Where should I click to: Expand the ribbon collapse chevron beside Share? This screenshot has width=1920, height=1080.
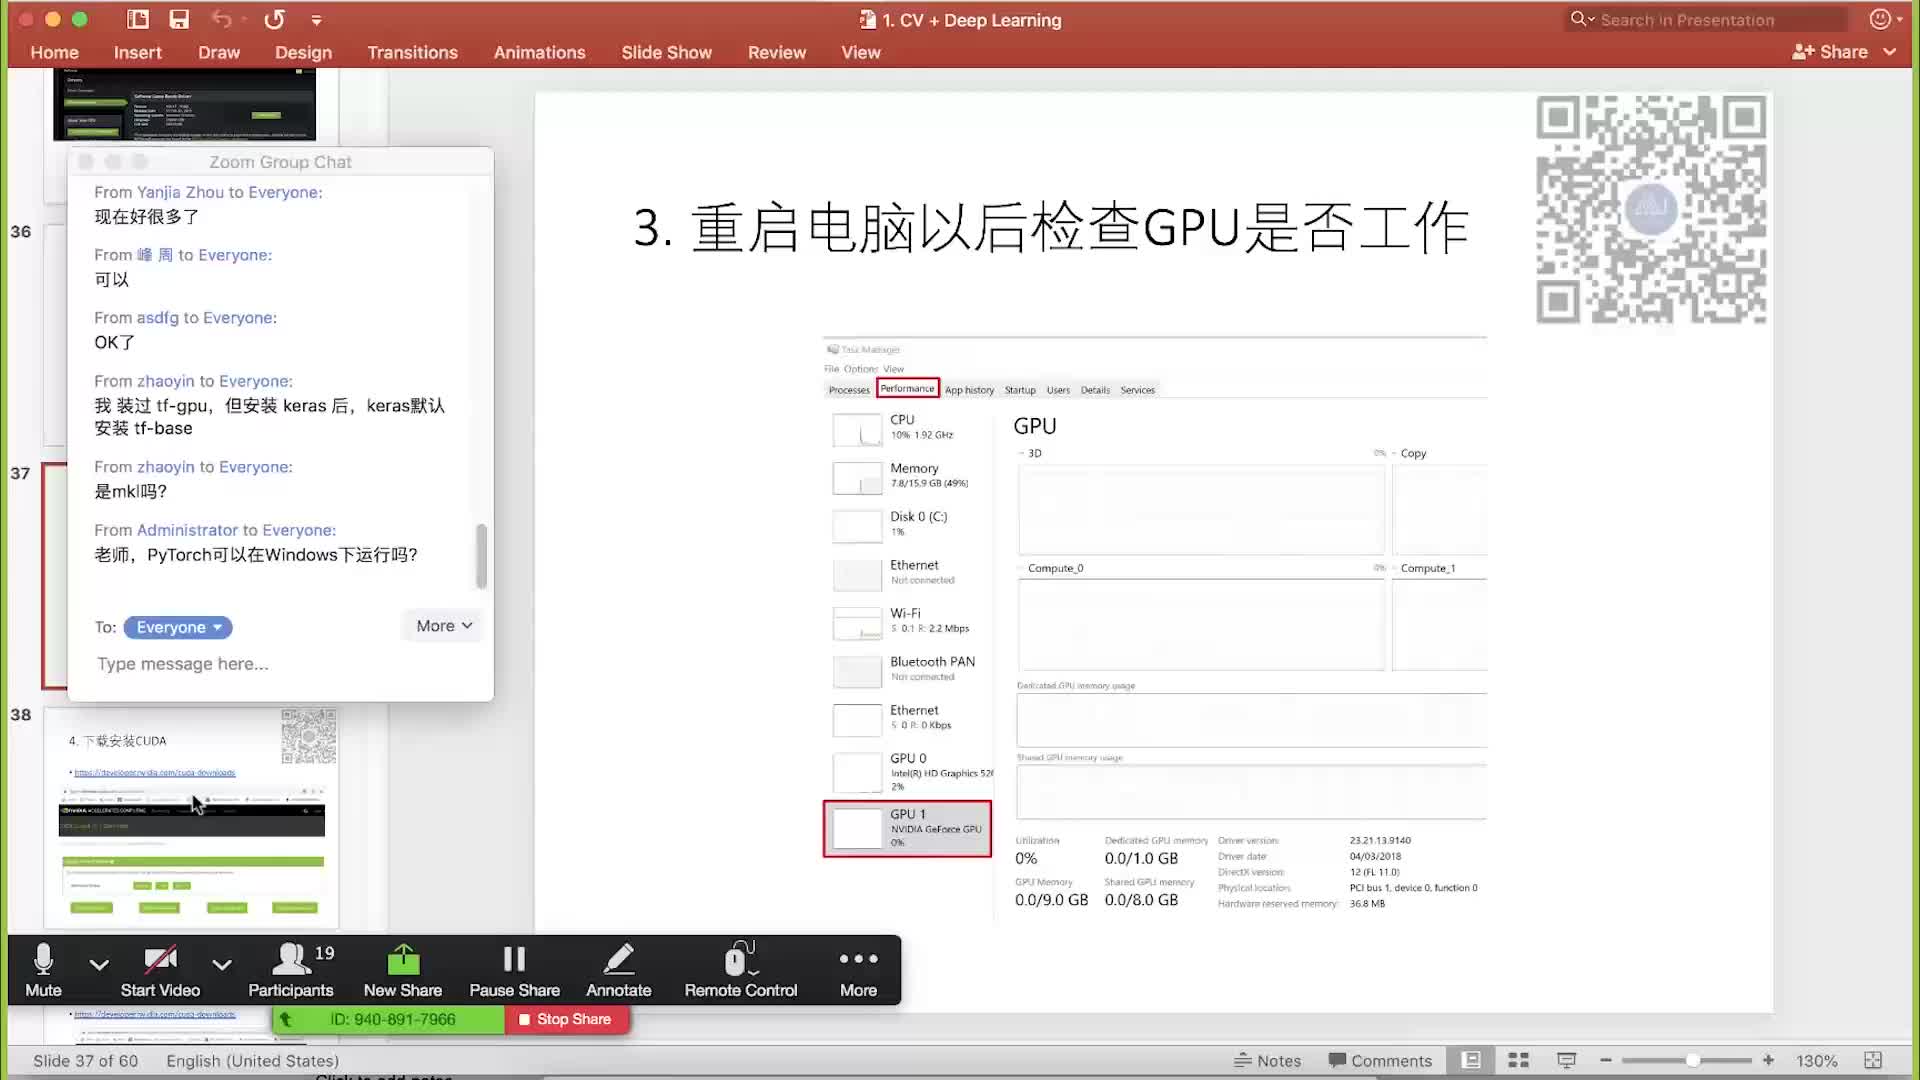tap(1889, 52)
